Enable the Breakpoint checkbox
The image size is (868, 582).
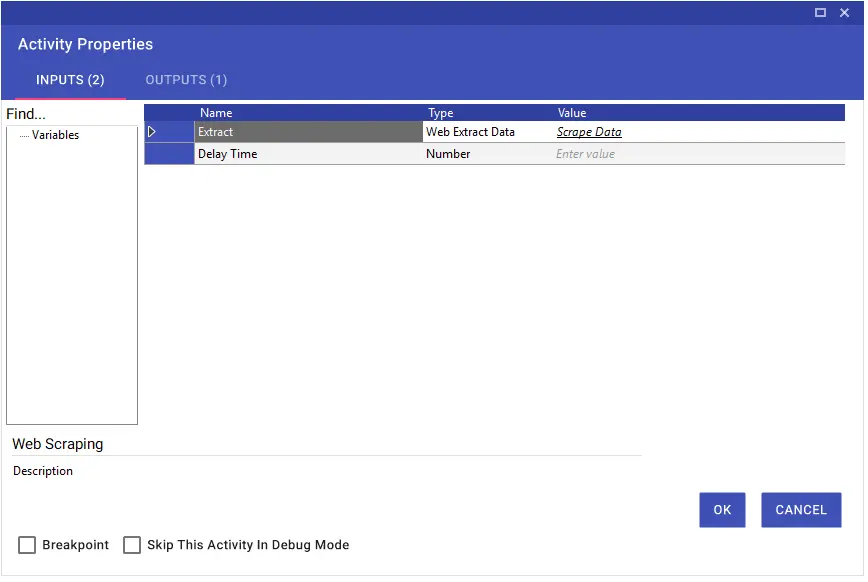tap(27, 546)
